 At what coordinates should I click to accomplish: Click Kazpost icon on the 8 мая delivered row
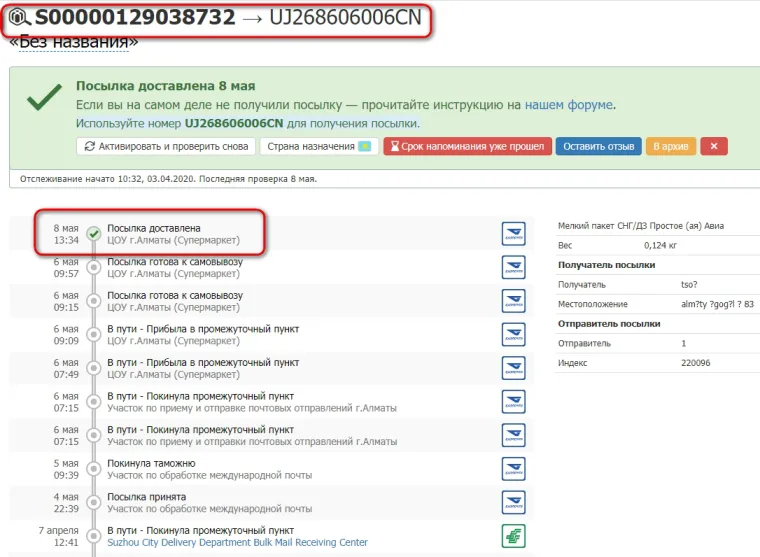(x=513, y=234)
